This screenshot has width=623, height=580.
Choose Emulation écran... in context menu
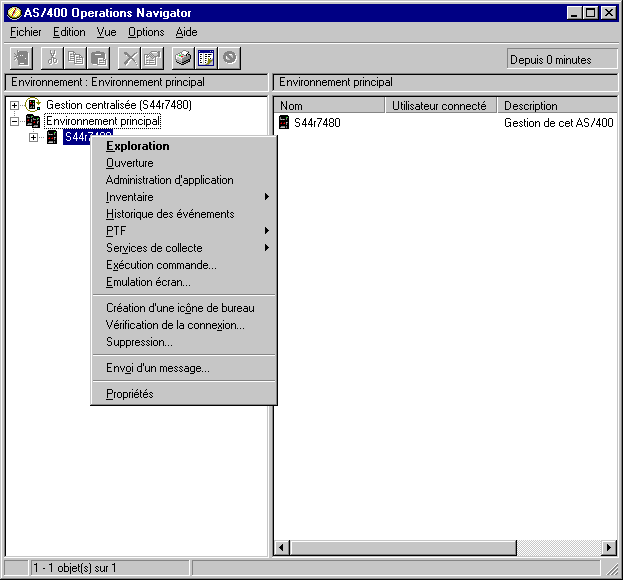pyautogui.click(x=184, y=282)
